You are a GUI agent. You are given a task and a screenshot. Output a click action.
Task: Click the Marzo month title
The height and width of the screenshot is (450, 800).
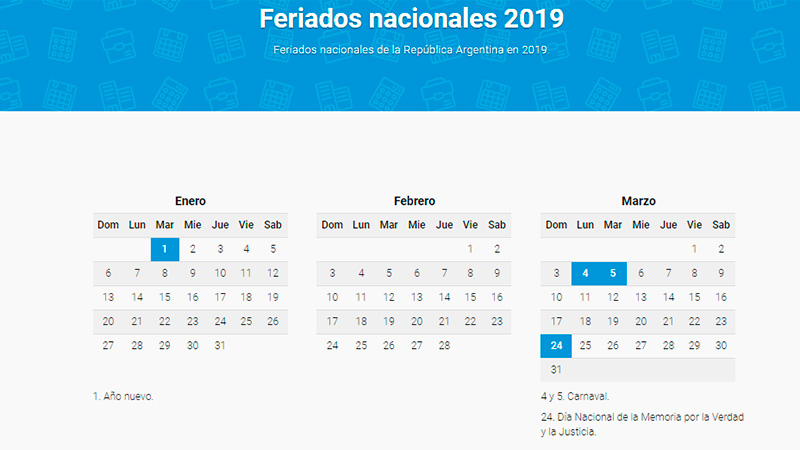638,201
